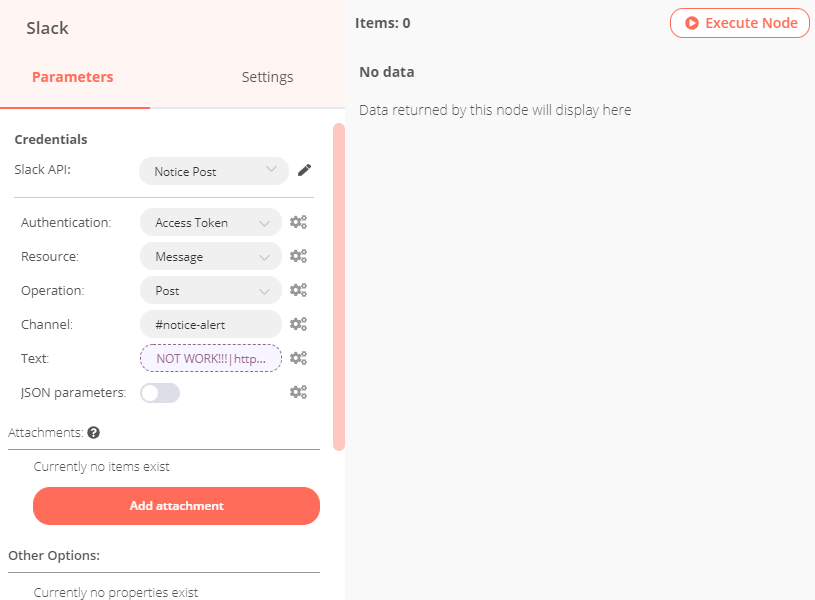Open gear options for the Operation parameter
The height and width of the screenshot is (600, 815).
pyautogui.click(x=298, y=291)
